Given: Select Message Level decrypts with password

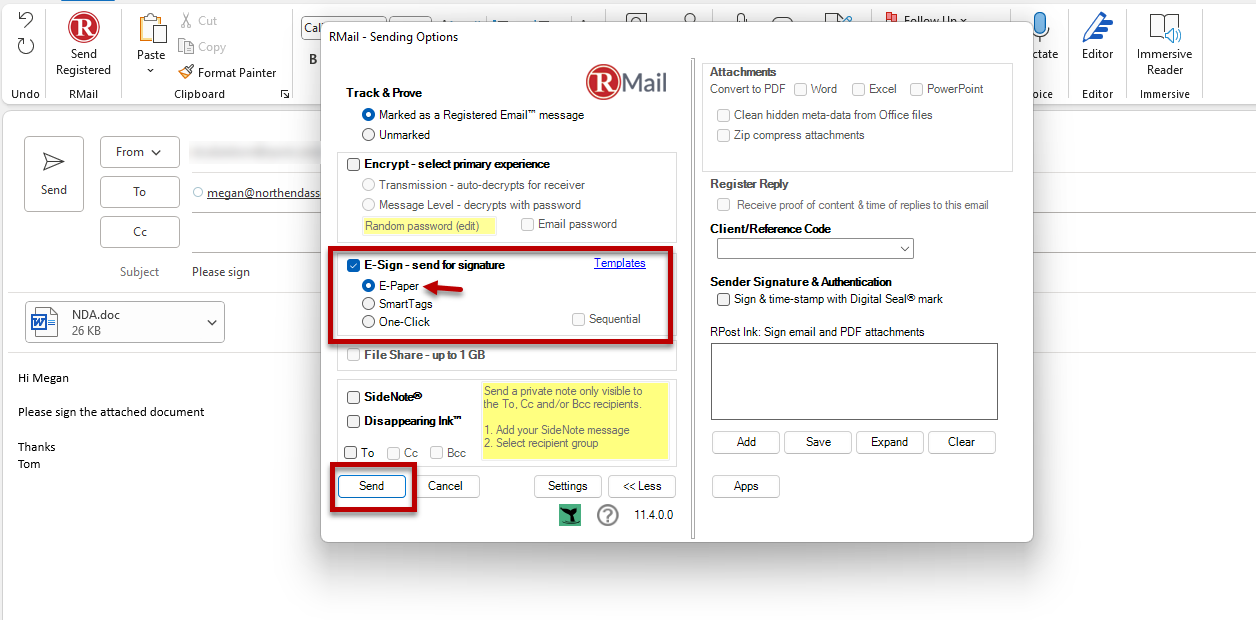Looking at the screenshot, I should (x=369, y=205).
